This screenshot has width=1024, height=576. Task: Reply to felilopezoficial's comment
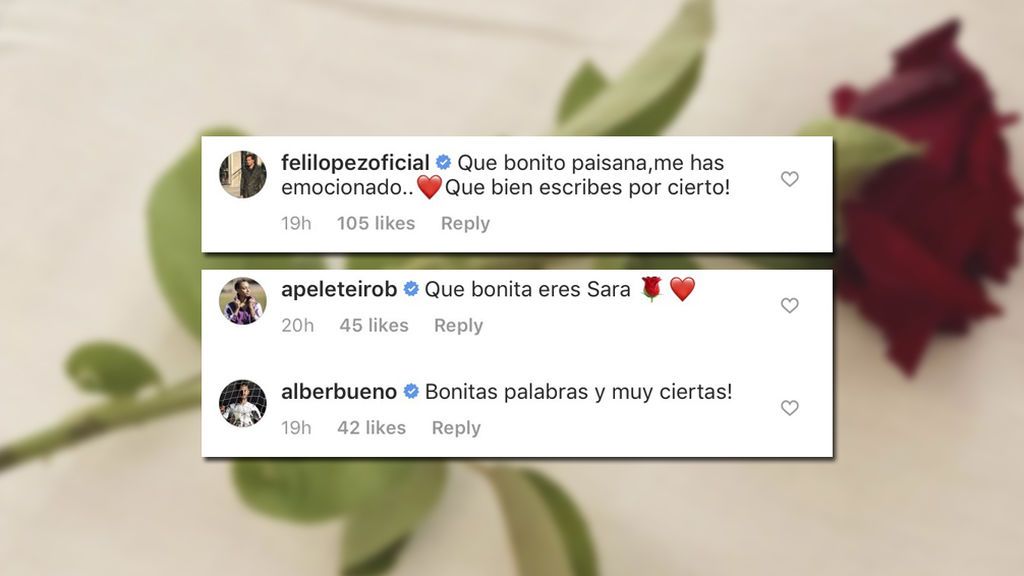[465, 224]
